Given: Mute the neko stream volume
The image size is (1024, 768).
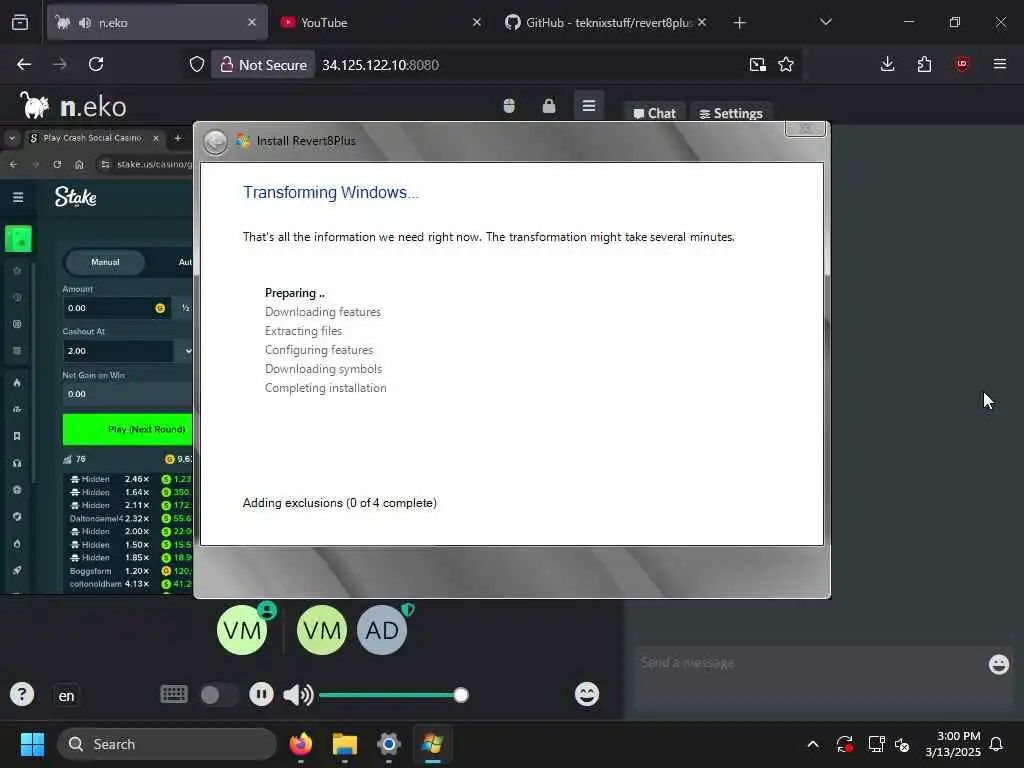Looking at the screenshot, I should 298,695.
